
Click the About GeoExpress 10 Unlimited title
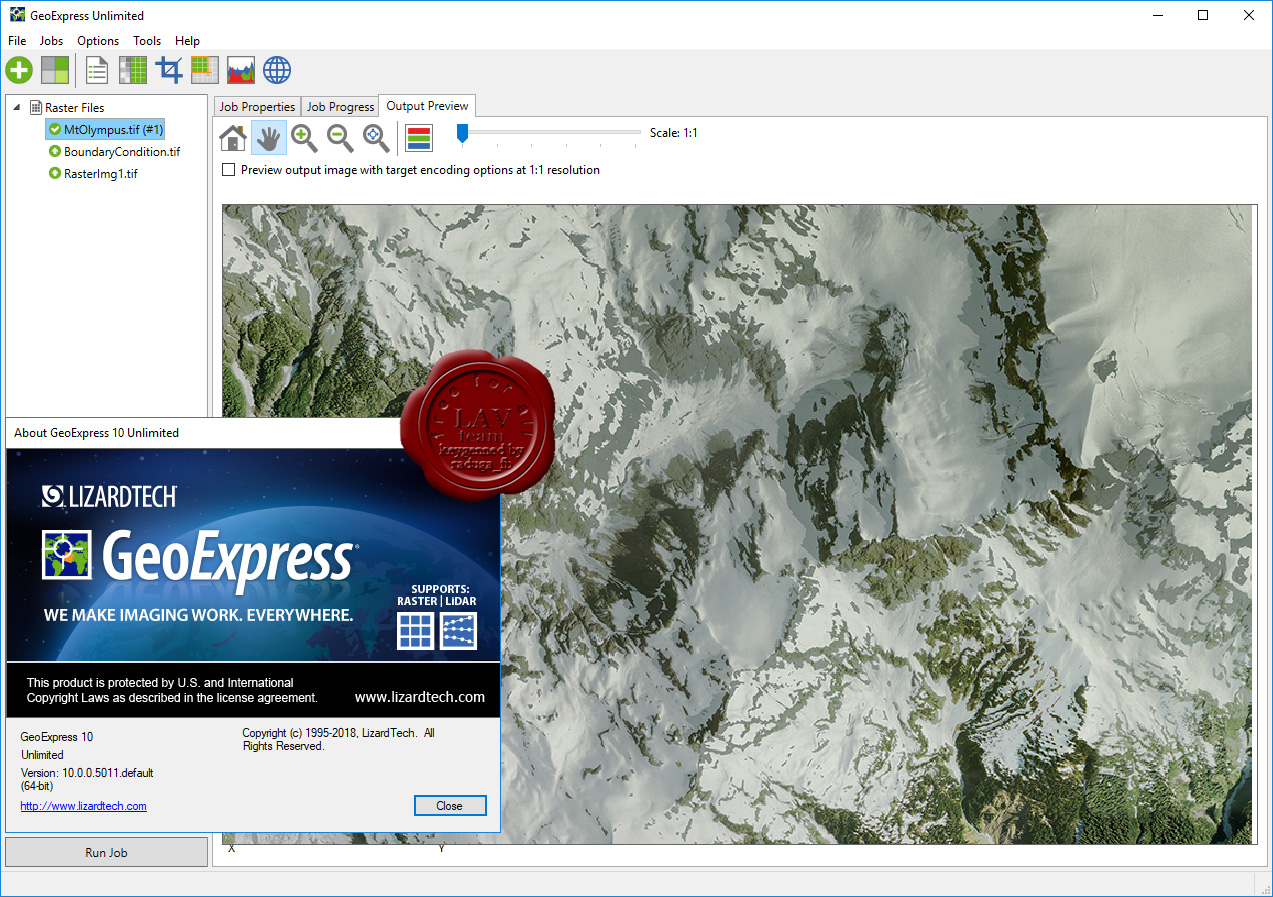(x=96, y=433)
